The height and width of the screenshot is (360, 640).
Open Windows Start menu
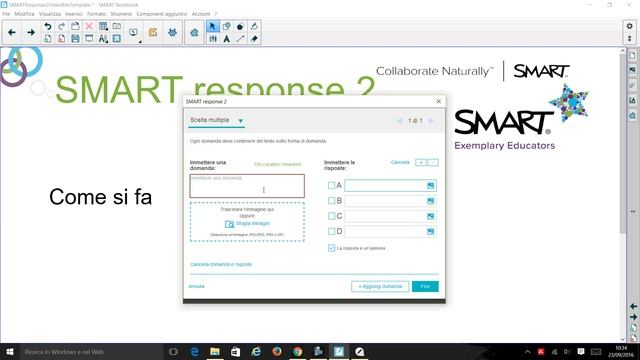coord(10,352)
